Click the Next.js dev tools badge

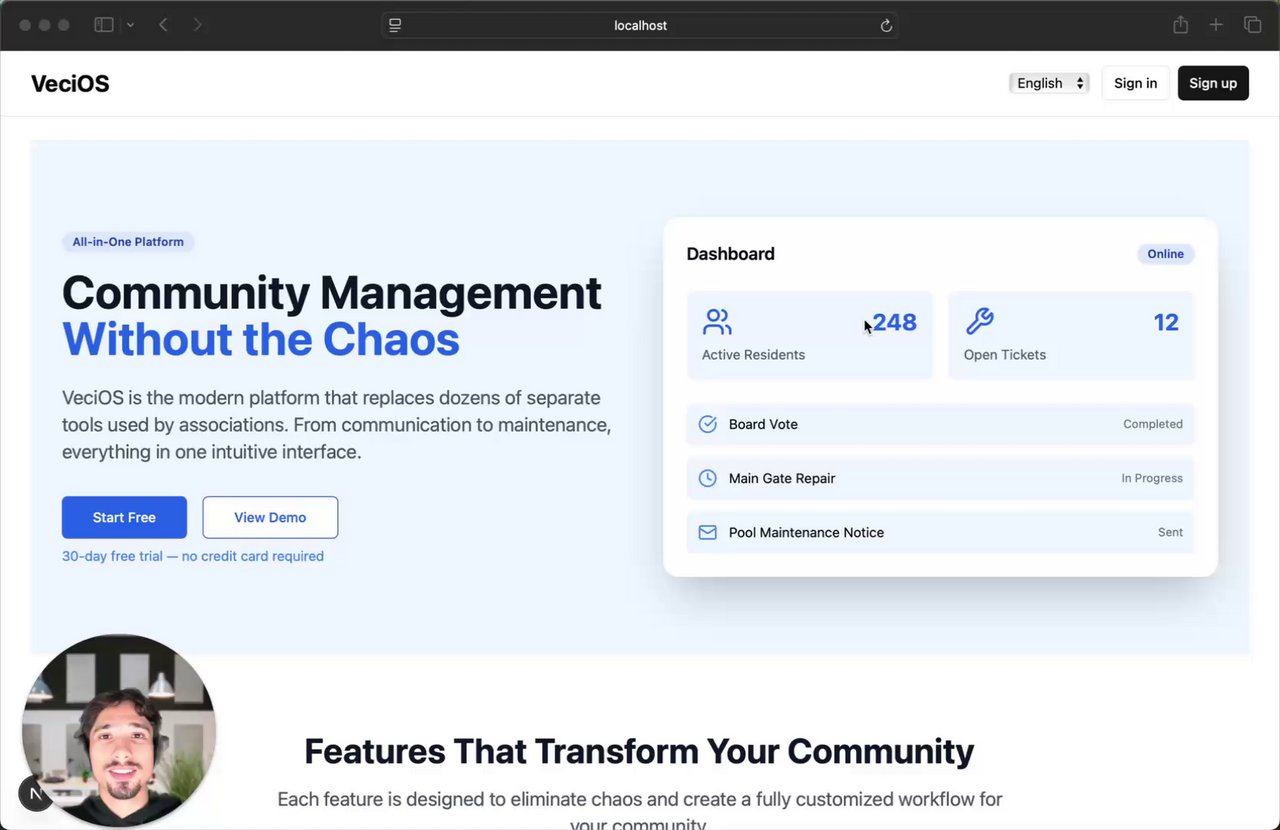coord(35,794)
